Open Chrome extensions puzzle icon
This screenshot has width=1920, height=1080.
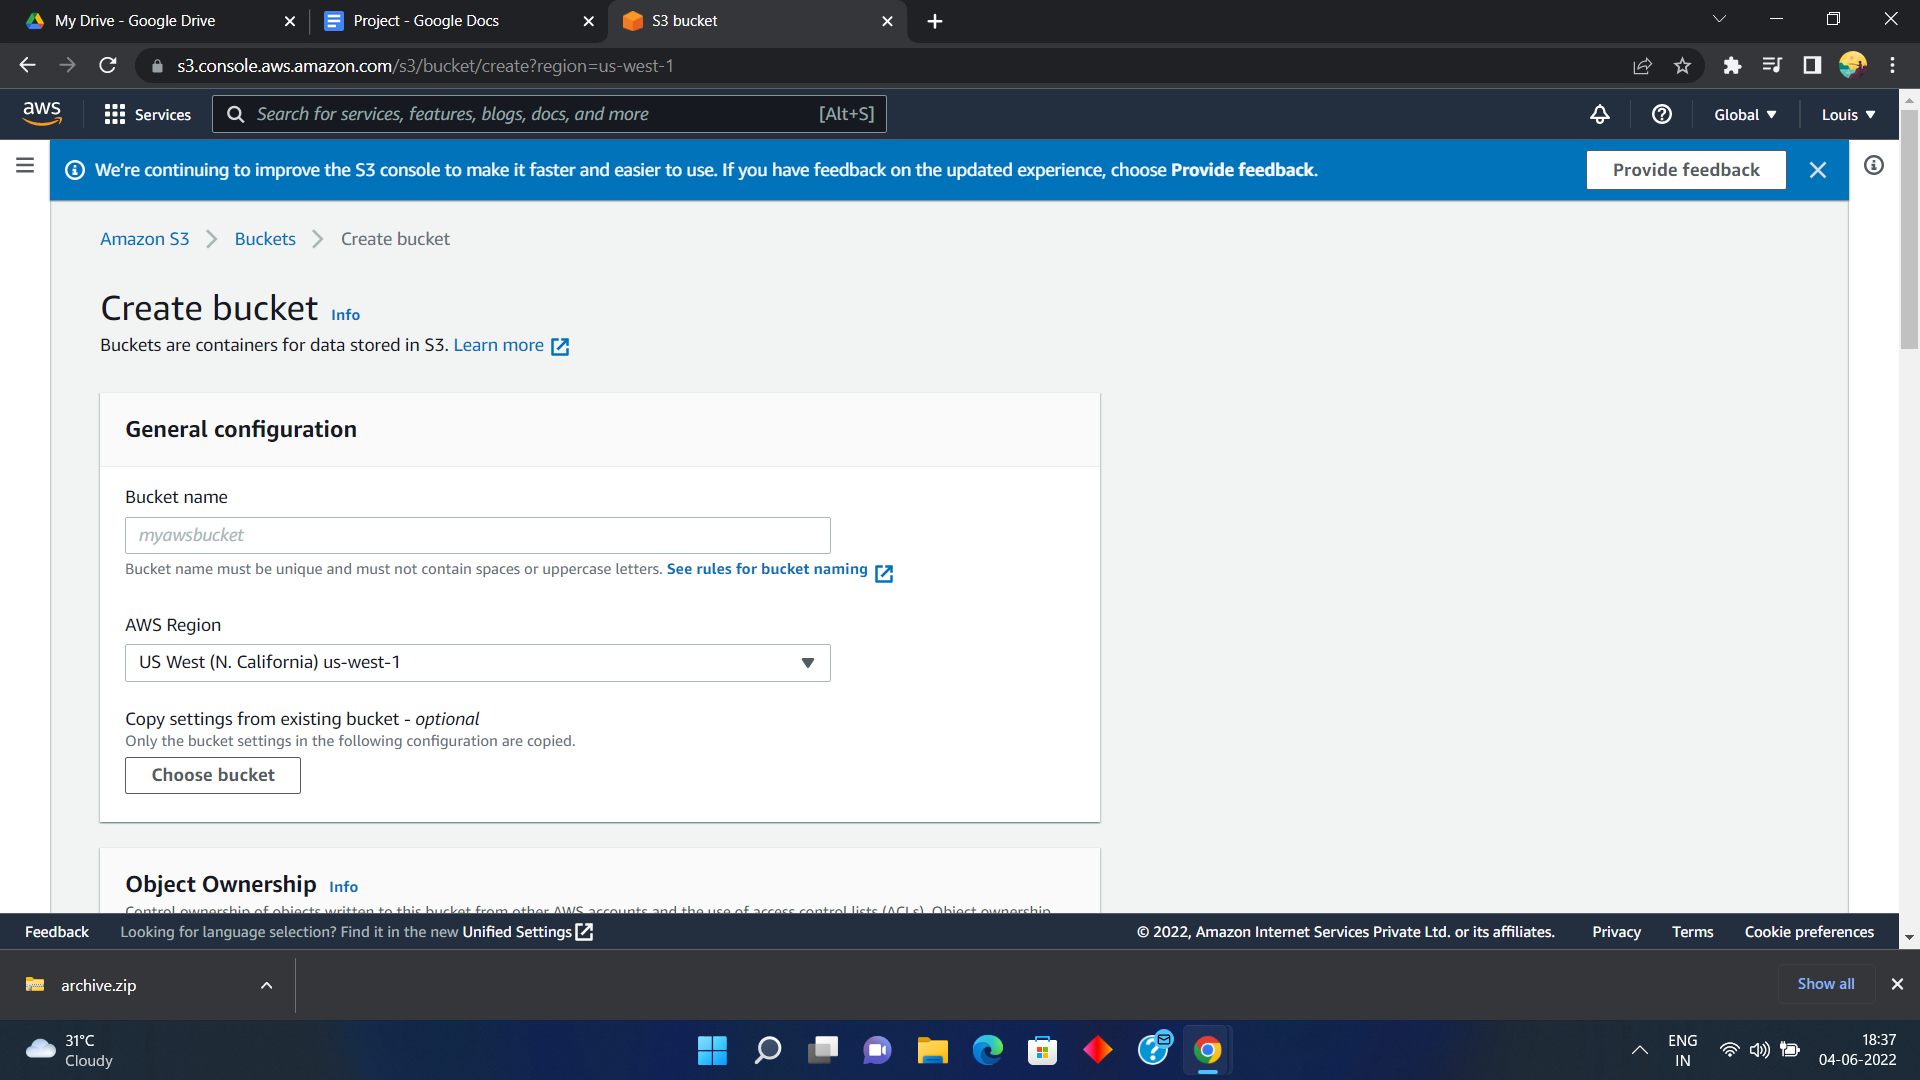(1732, 66)
